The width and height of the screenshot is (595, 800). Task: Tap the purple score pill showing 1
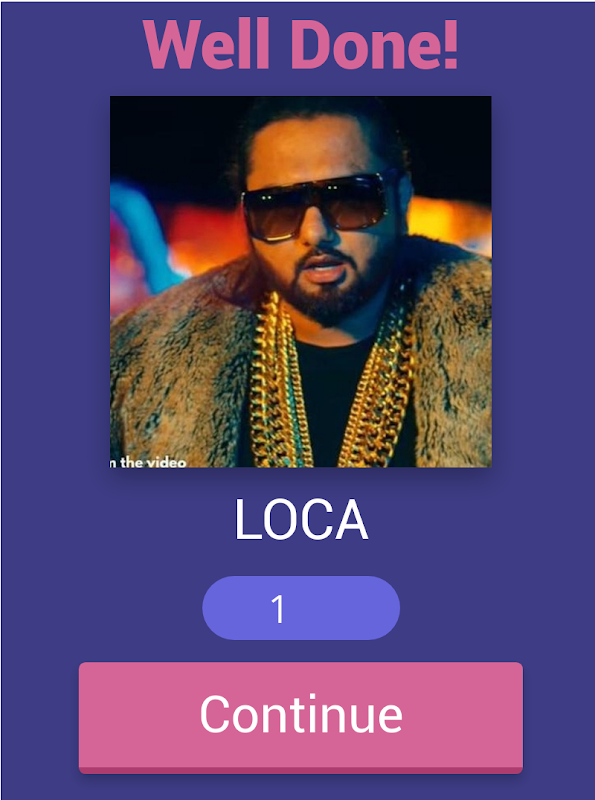(x=301, y=608)
